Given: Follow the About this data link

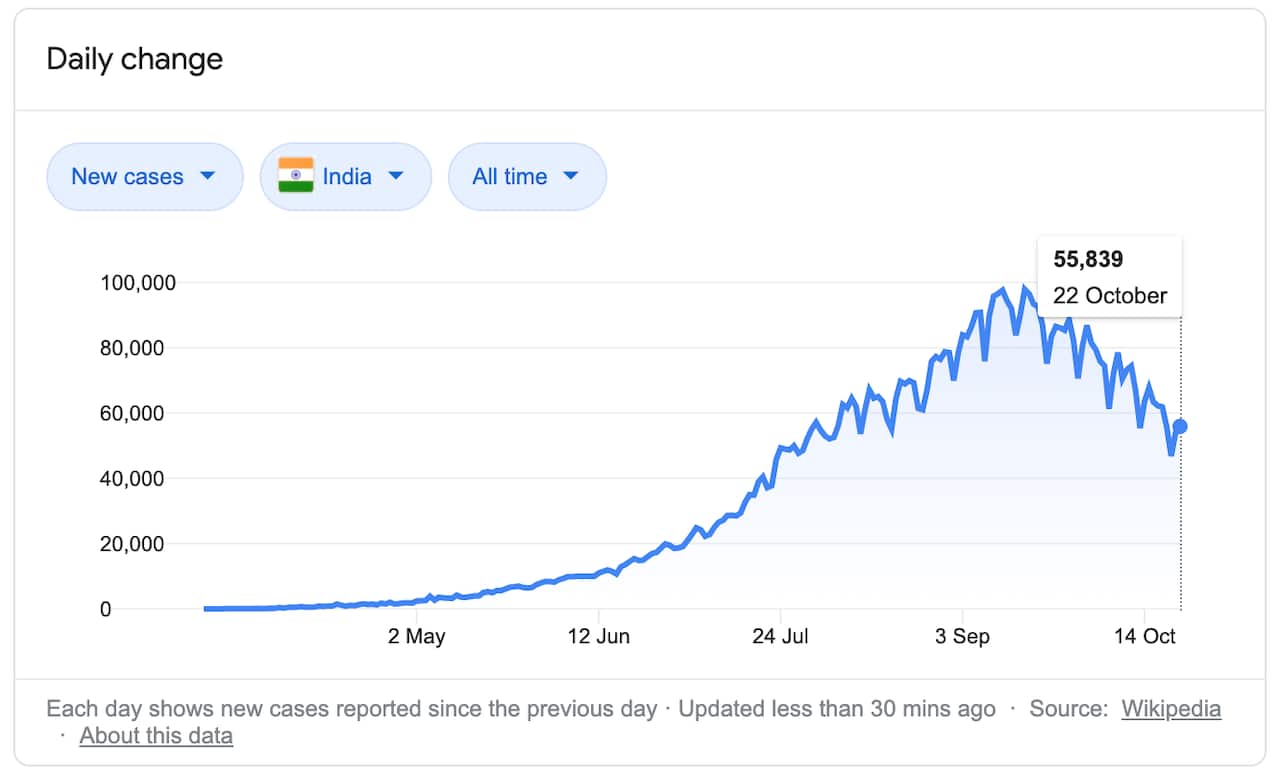Looking at the screenshot, I should 155,736.
